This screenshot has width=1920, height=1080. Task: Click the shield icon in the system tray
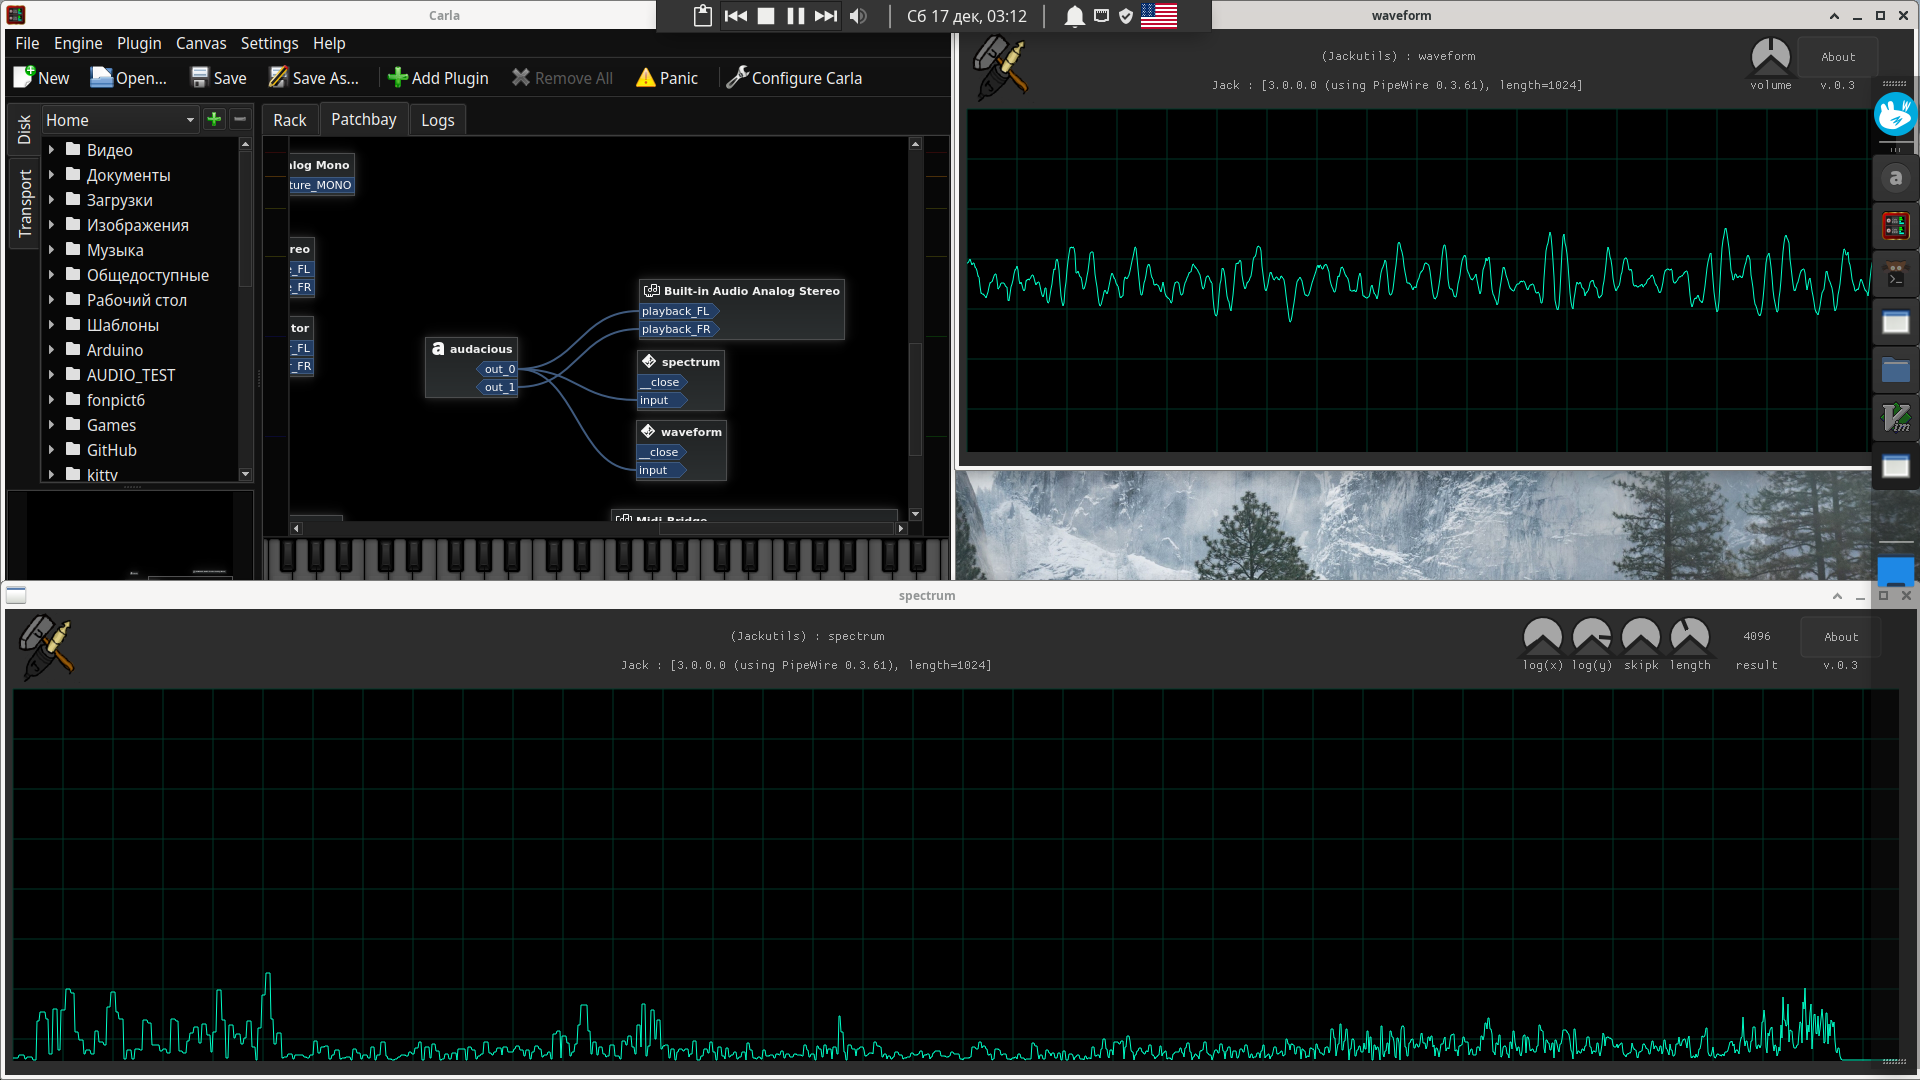click(x=1126, y=16)
